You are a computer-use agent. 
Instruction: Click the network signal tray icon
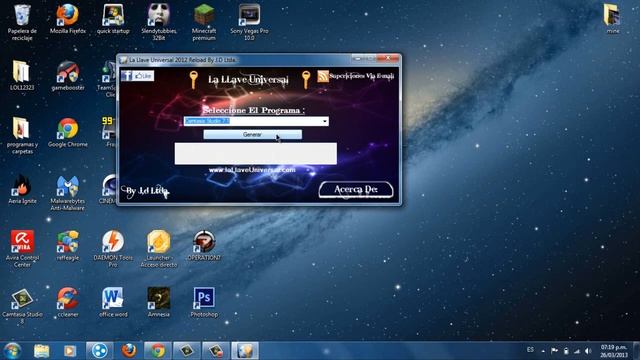(x=577, y=351)
